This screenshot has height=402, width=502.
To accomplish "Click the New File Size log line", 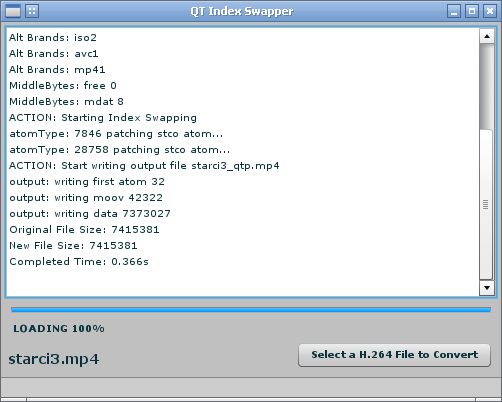I will click(x=73, y=246).
